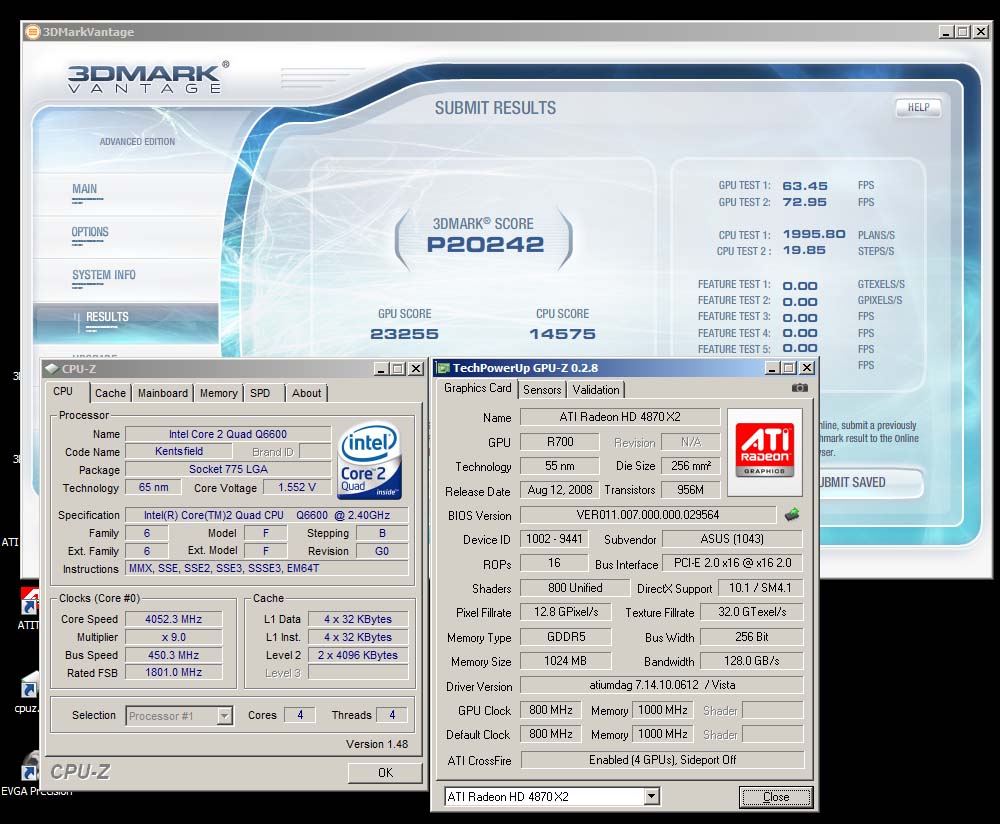Click the memory size '1024 MB'
Screen dimensions: 1000x824
pyautogui.click(x=566, y=661)
